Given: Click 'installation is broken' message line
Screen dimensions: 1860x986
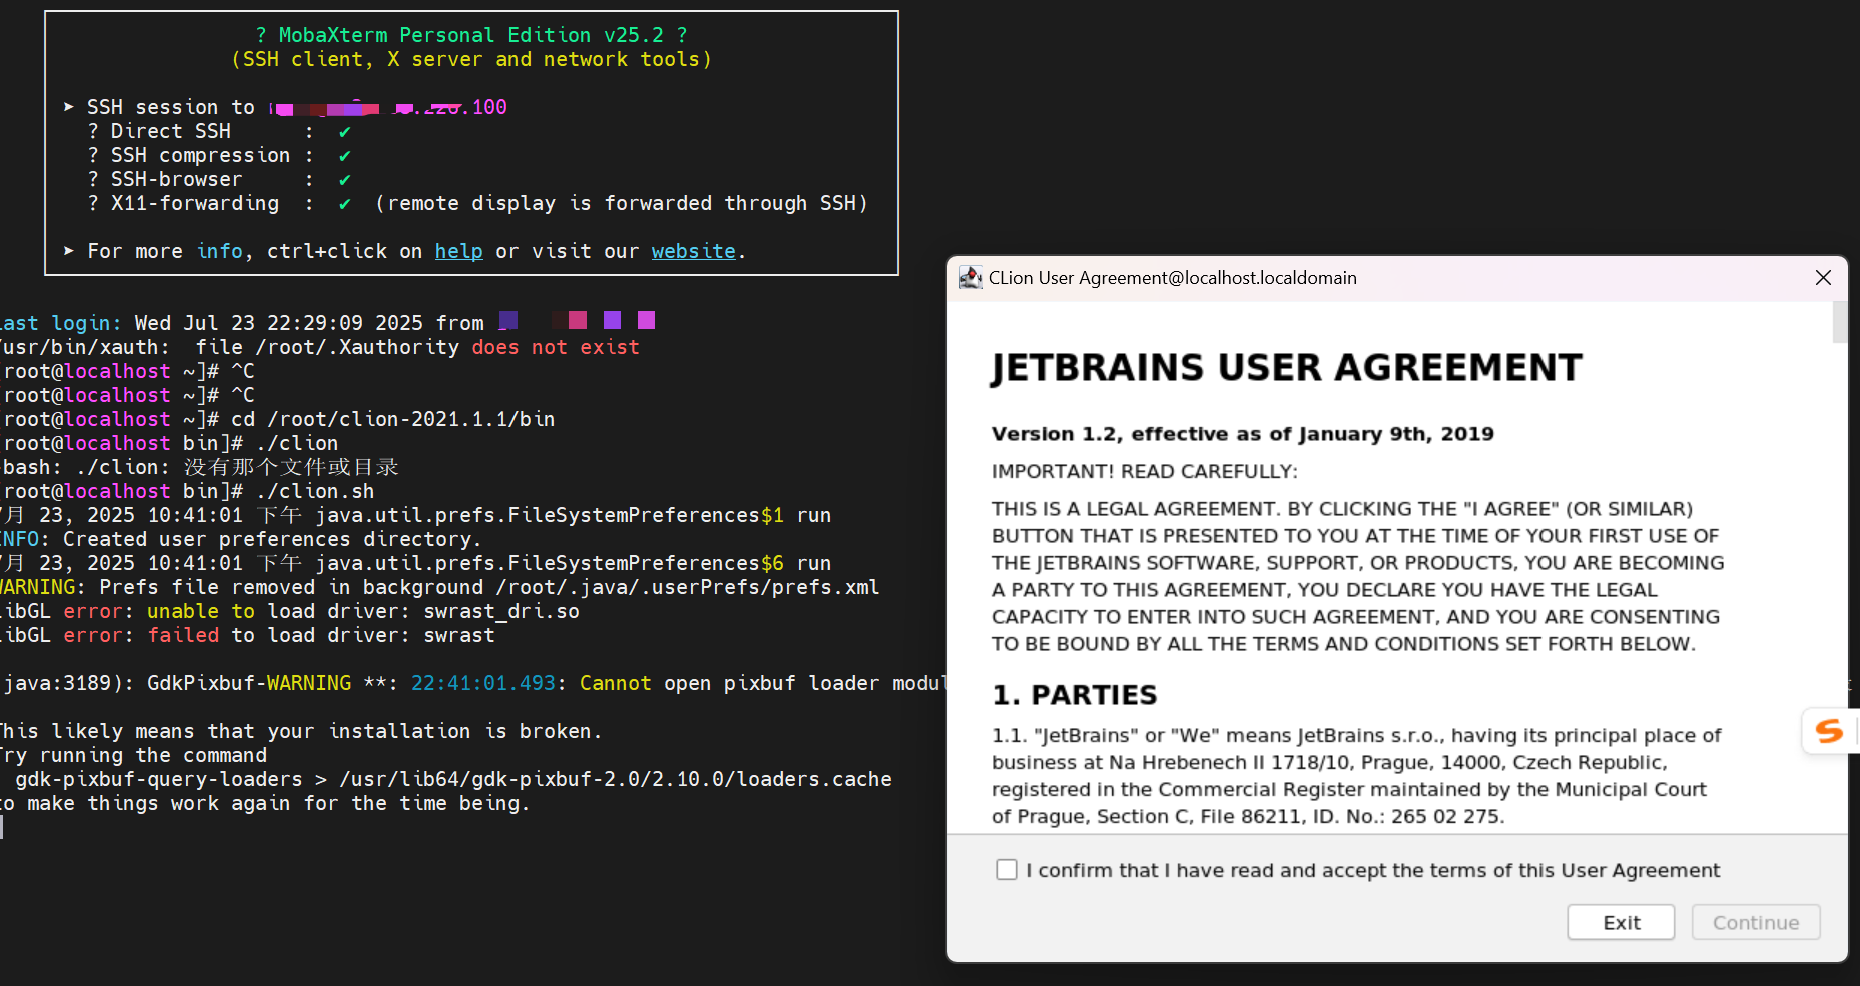Looking at the screenshot, I should click(300, 731).
